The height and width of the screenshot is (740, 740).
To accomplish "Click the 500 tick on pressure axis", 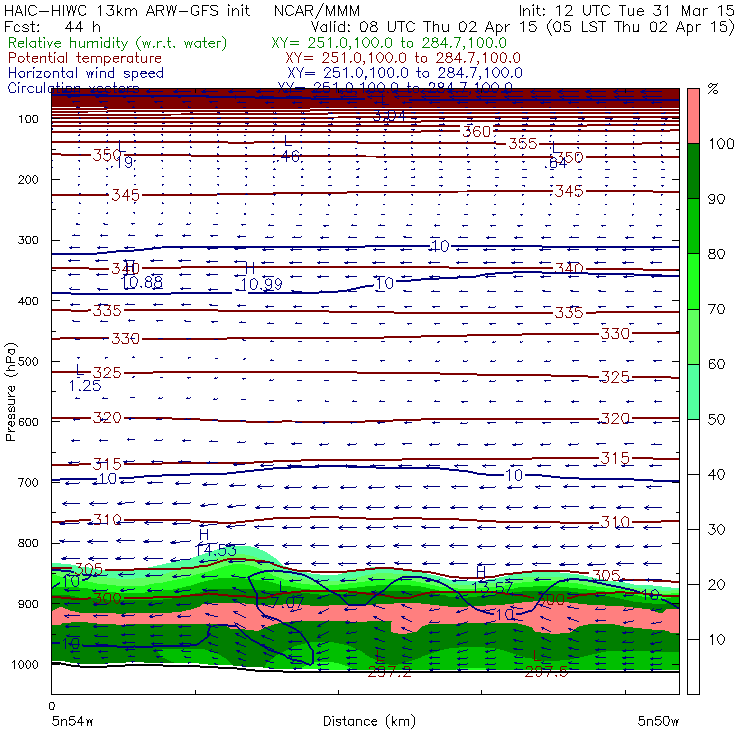I will (28, 361).
